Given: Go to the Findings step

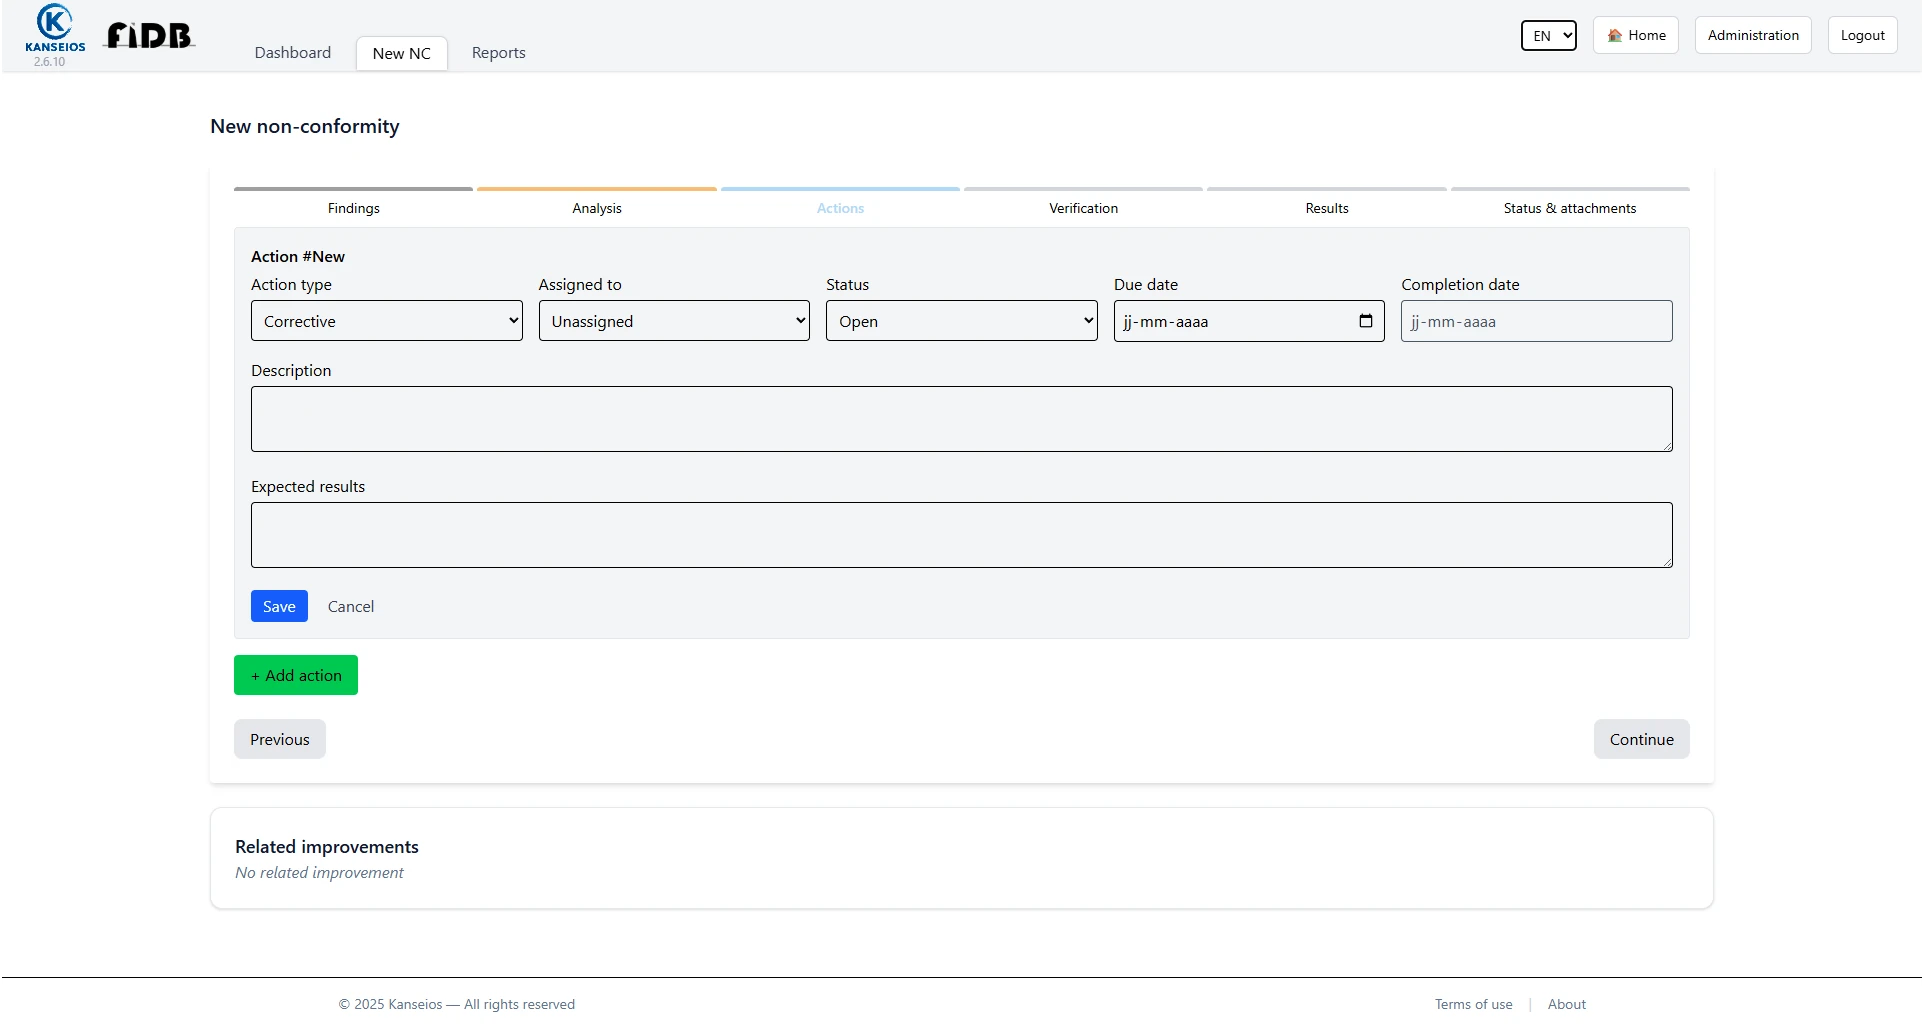Looking at the screenshot, I should 353,208.
